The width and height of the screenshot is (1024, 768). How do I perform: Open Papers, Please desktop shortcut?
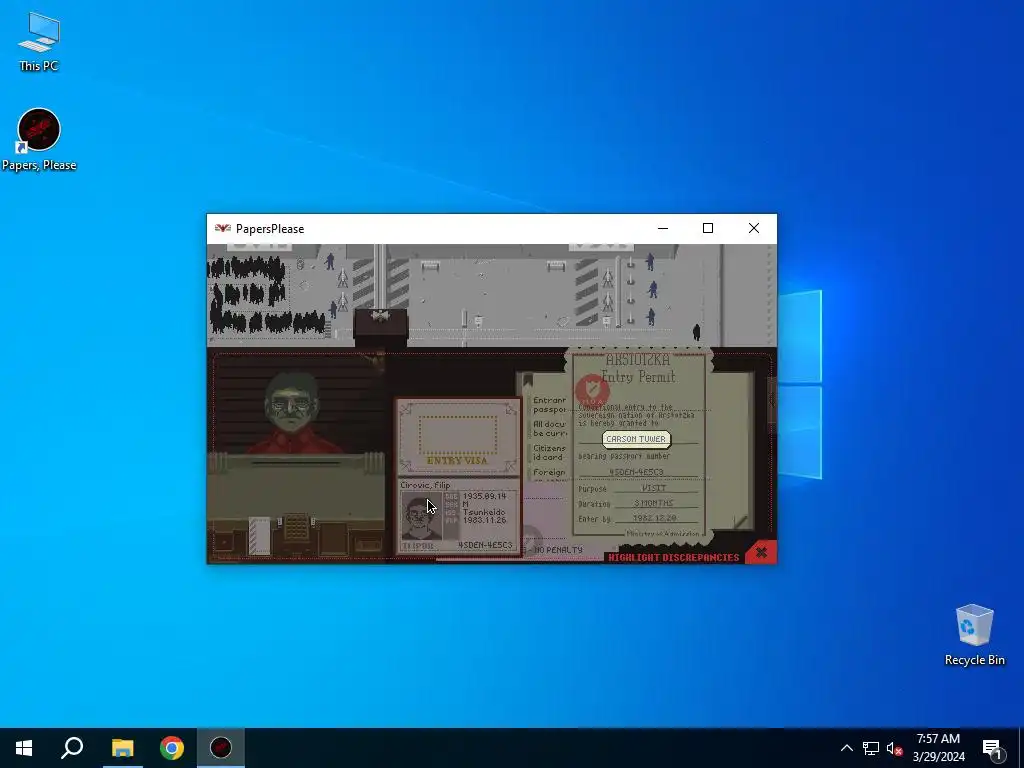pos(39,140)
